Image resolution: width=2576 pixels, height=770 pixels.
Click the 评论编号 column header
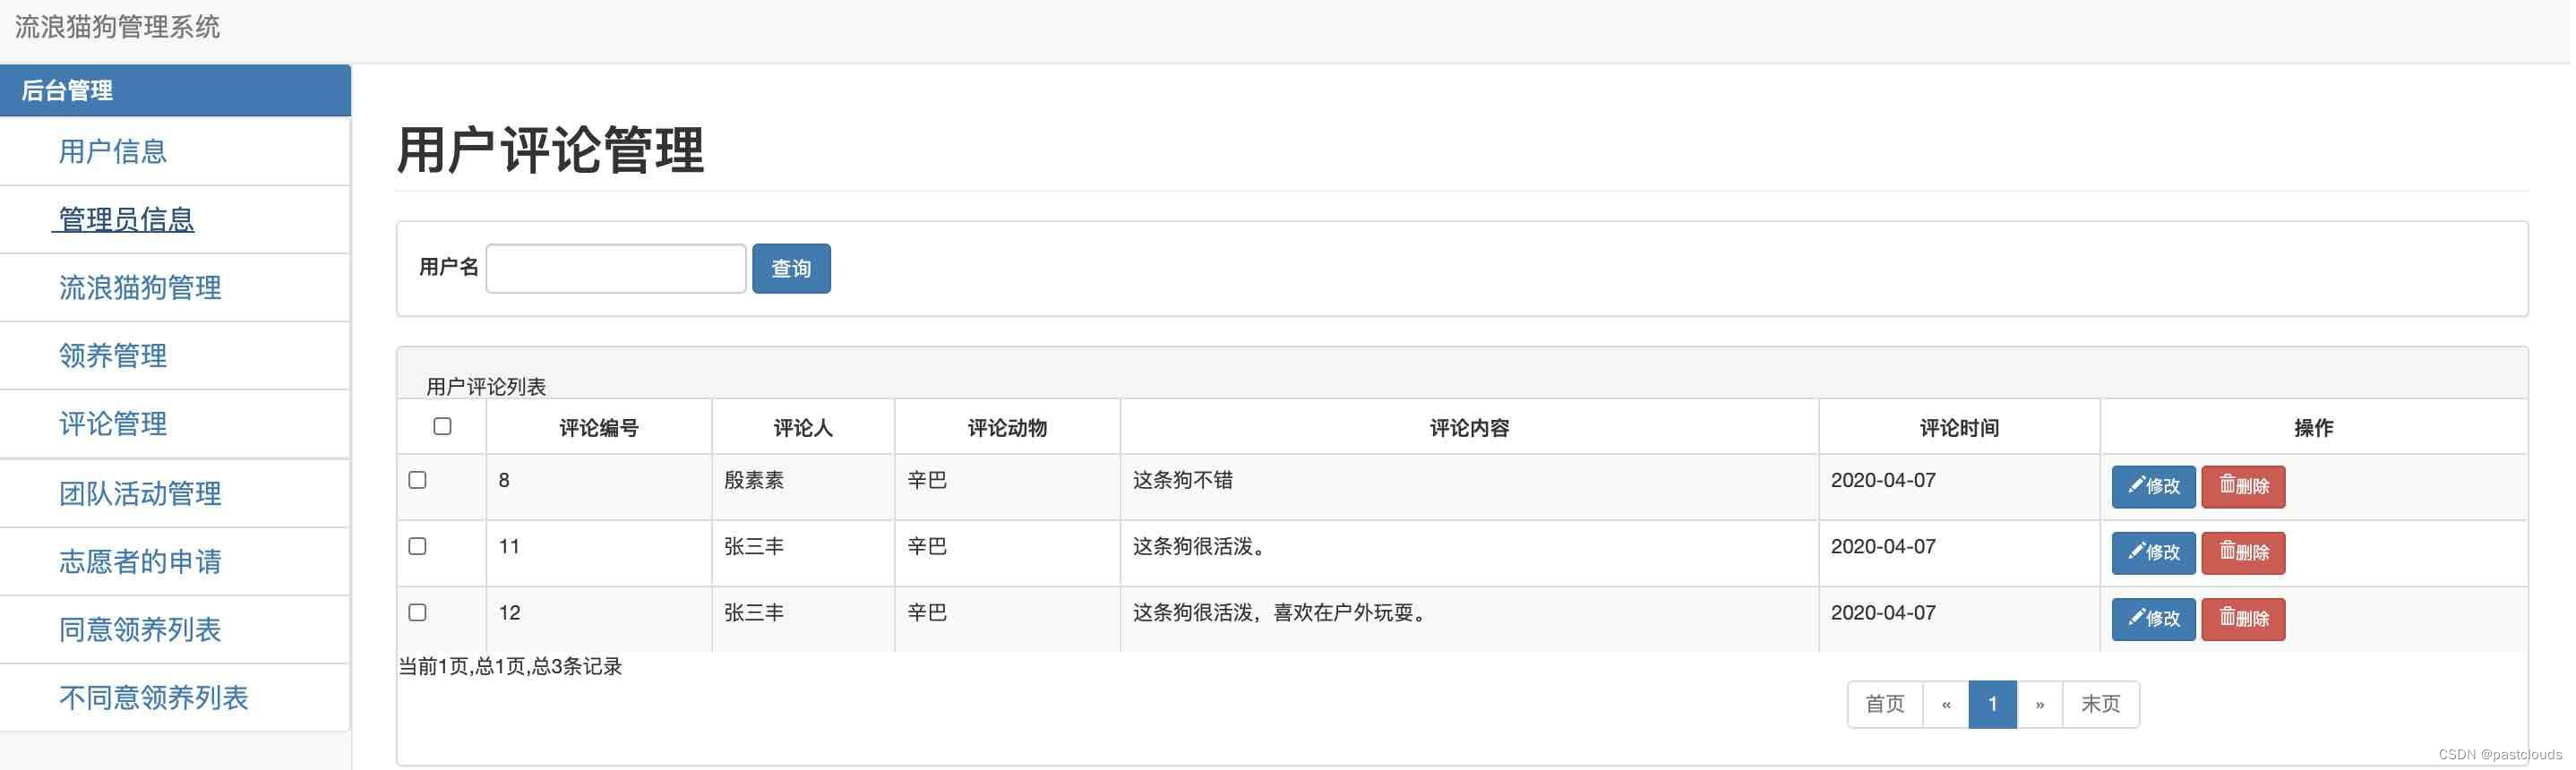(x=600, y=429)
